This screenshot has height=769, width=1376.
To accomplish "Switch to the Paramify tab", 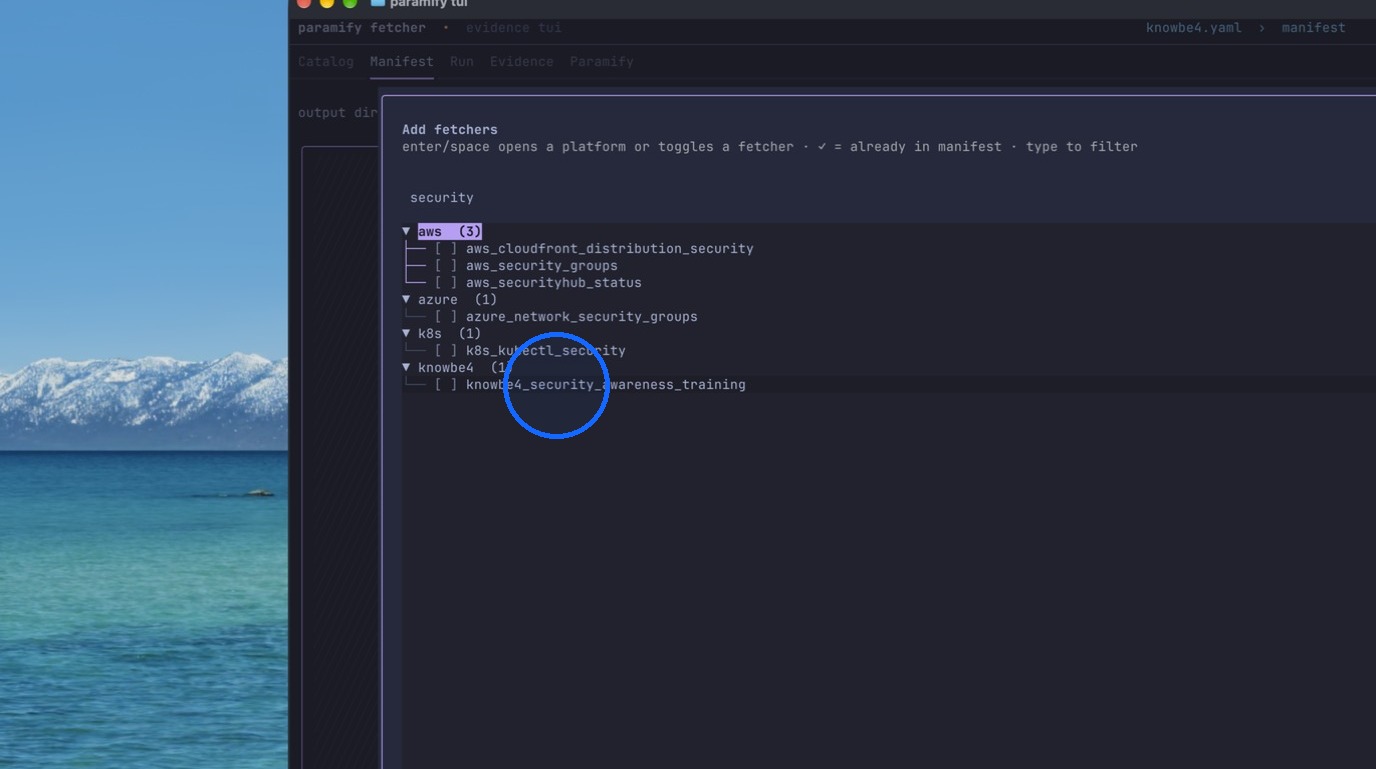I will [602, 62].
